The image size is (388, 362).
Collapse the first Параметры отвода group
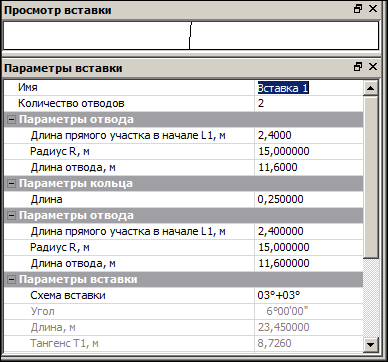tap(11, 119)
